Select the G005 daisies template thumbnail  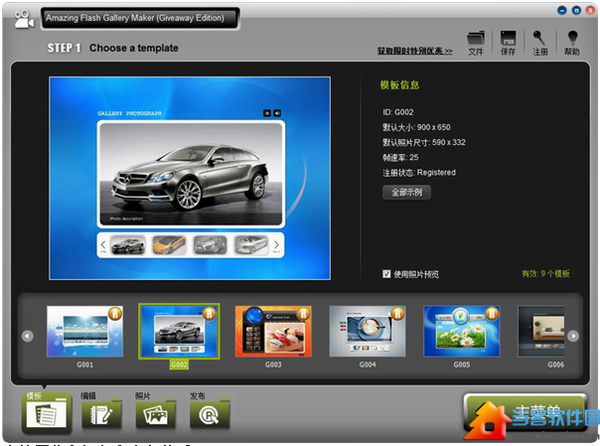tap(461, 331)
